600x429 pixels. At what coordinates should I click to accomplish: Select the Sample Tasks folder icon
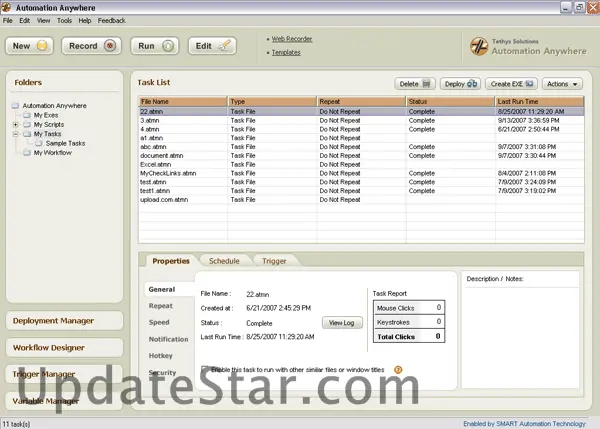[x=39, y=143]
